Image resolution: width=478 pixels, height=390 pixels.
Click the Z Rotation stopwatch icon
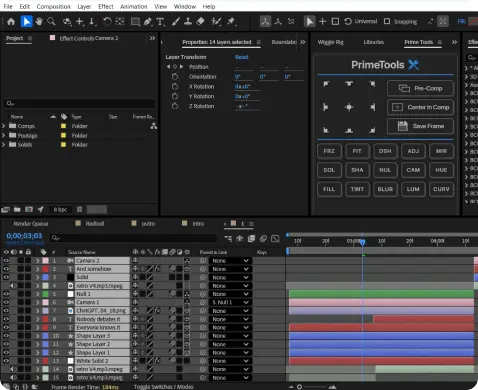click(x=175, y=106)
